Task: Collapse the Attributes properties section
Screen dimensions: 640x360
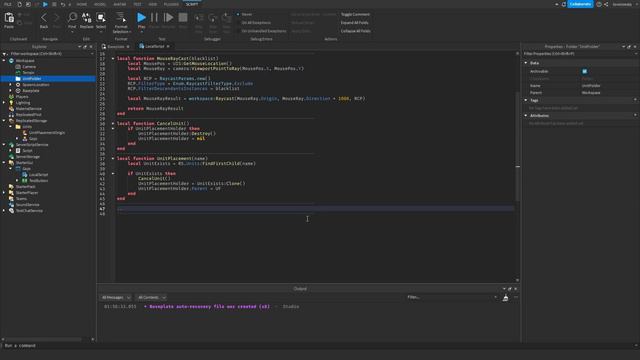Action: click(x=526, y=116)
